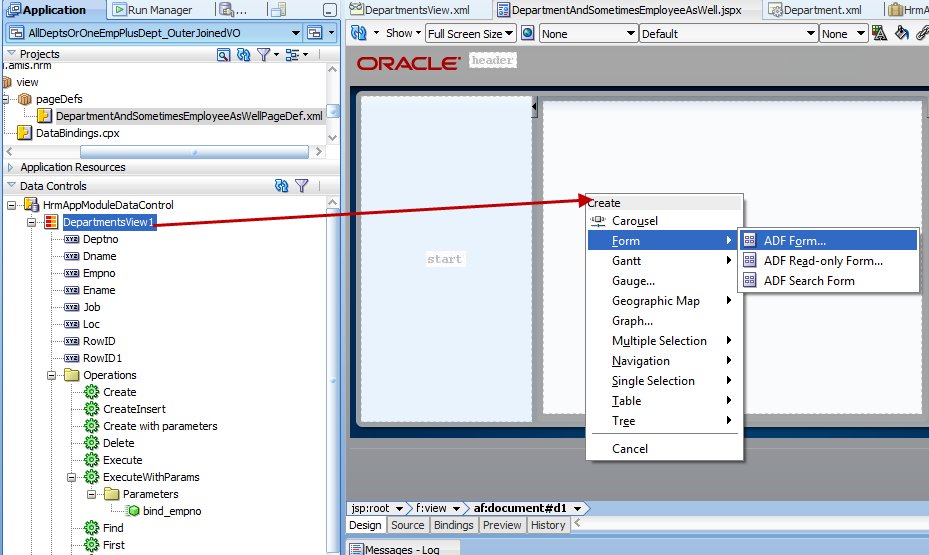The image size is (929, 555).
Task: Click the Projects search icon
Action: click(223, 54)
